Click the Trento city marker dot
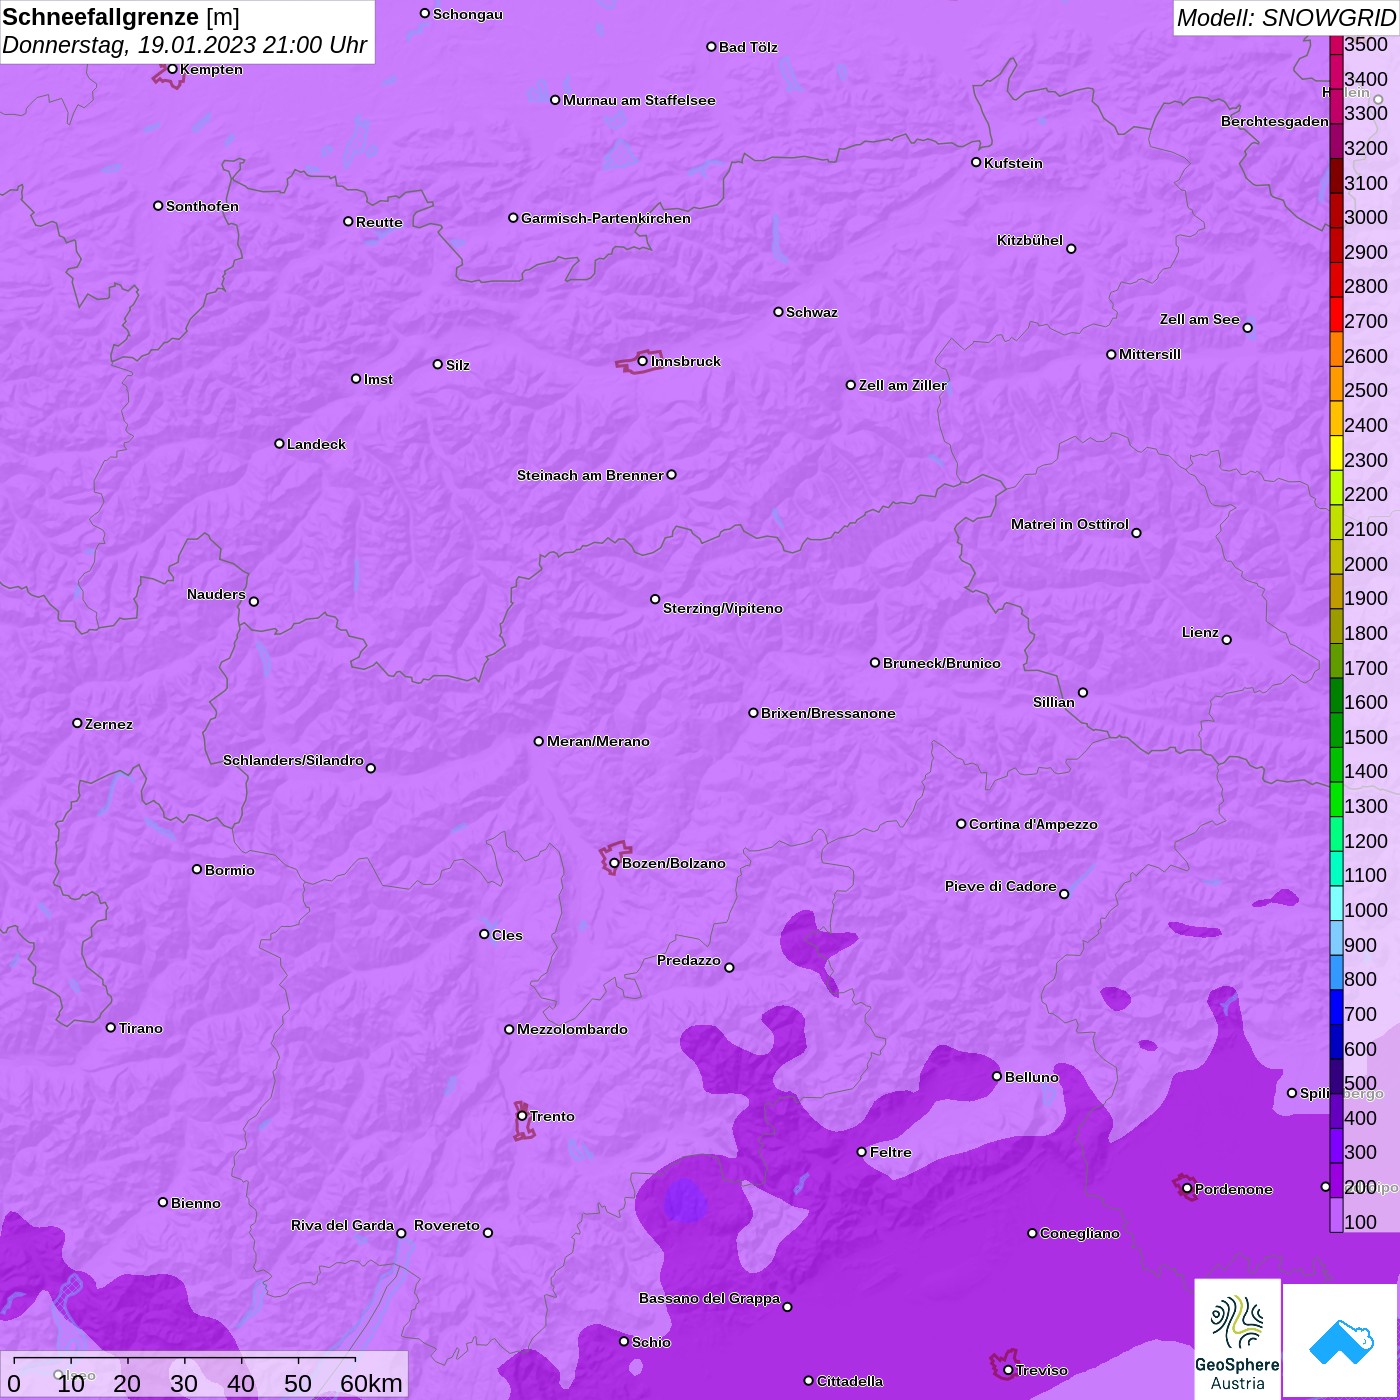This screenshot has height=1400, width=1400. point(522,1116)
